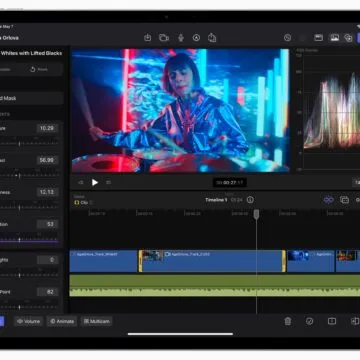Edit the 56.99 value field

(47, 160)
